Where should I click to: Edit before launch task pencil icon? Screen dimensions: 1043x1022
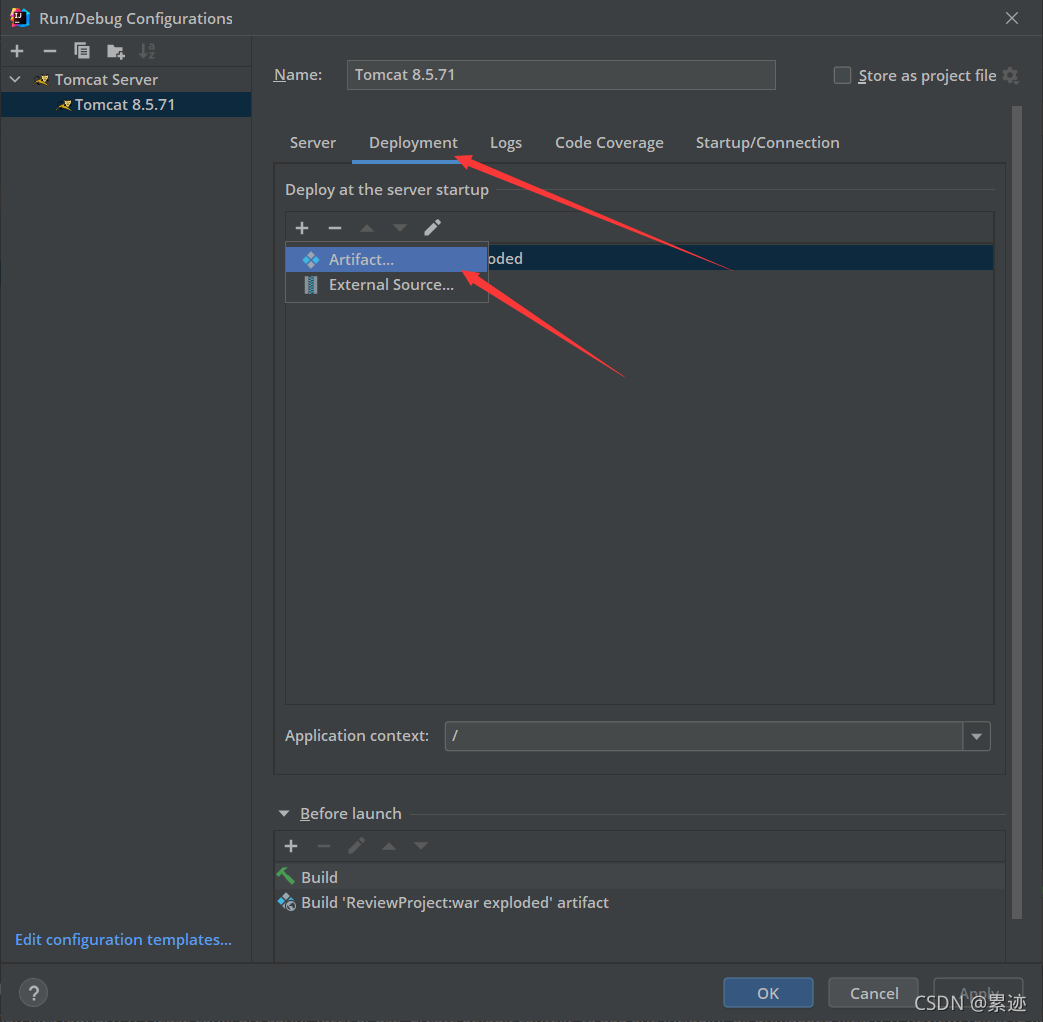tap(357, 846)
